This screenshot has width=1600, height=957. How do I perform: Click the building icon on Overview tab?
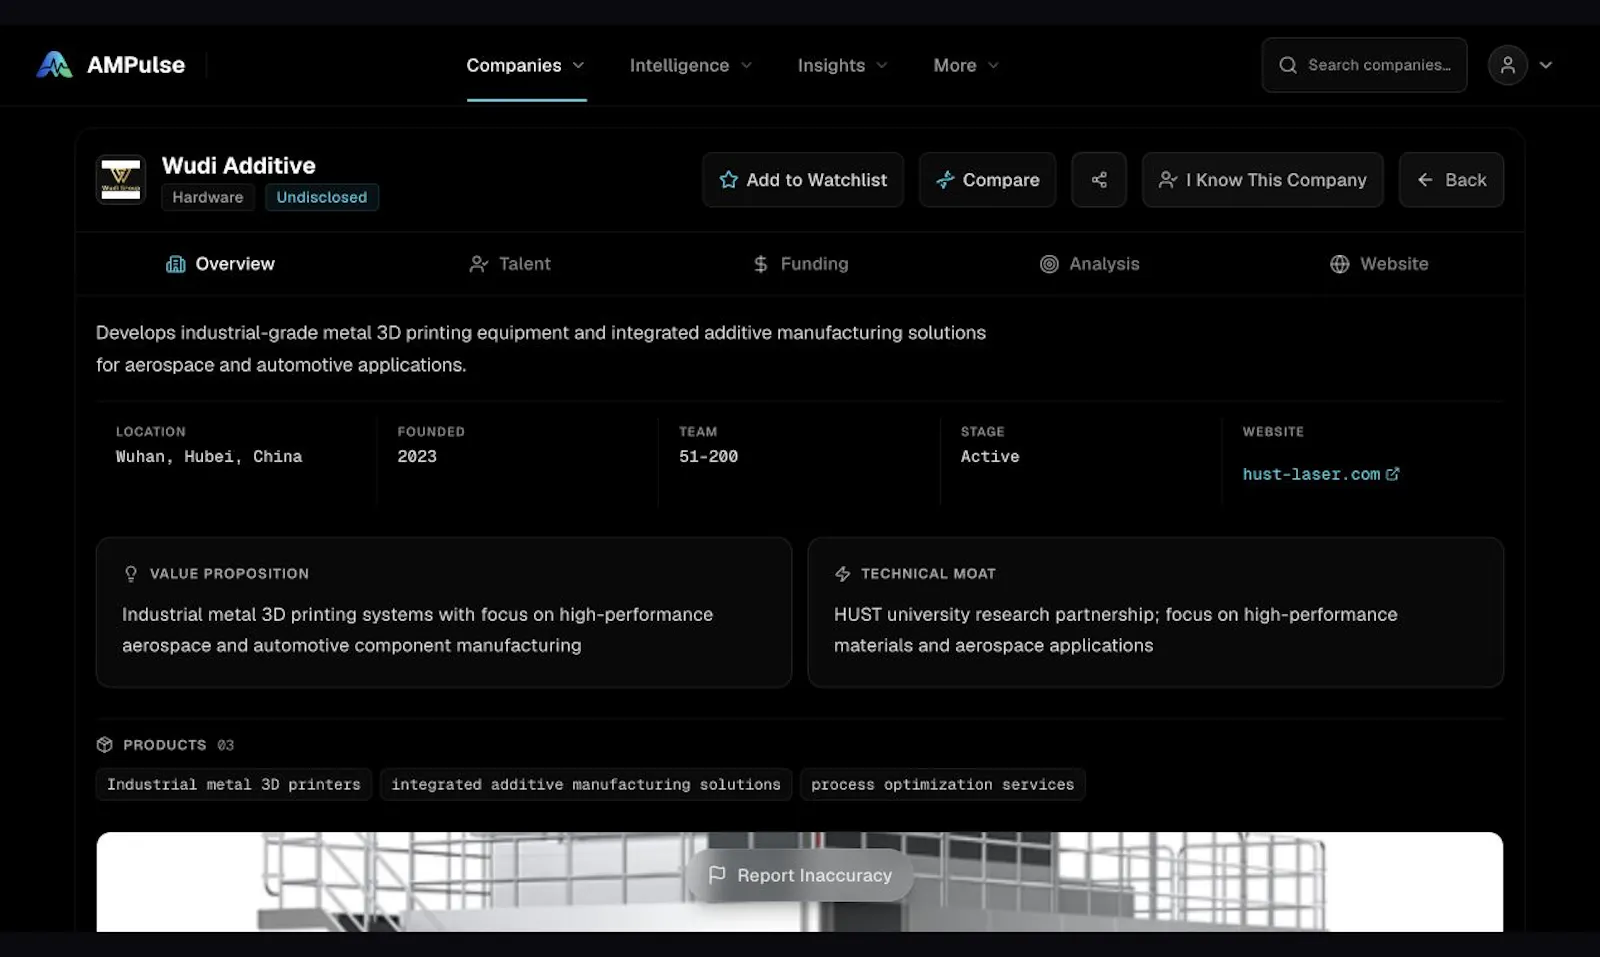pyautogui.click(x=176, y=264)
